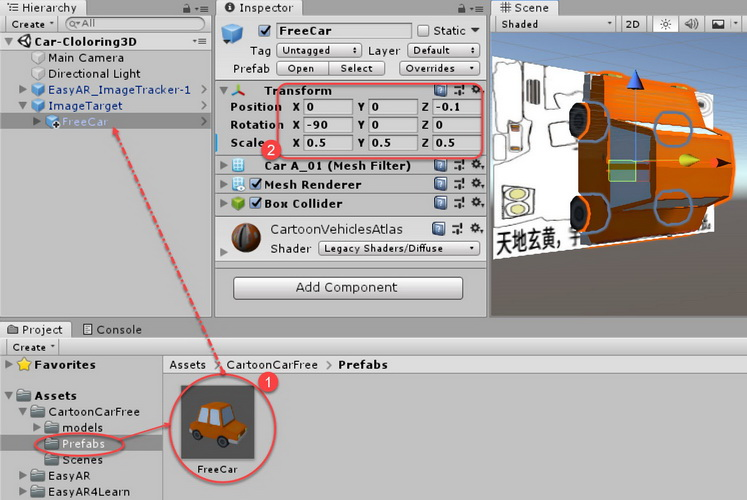Click Hierarchy search field
This screenshot has width=747, height=500.
(x=135, y=23)
